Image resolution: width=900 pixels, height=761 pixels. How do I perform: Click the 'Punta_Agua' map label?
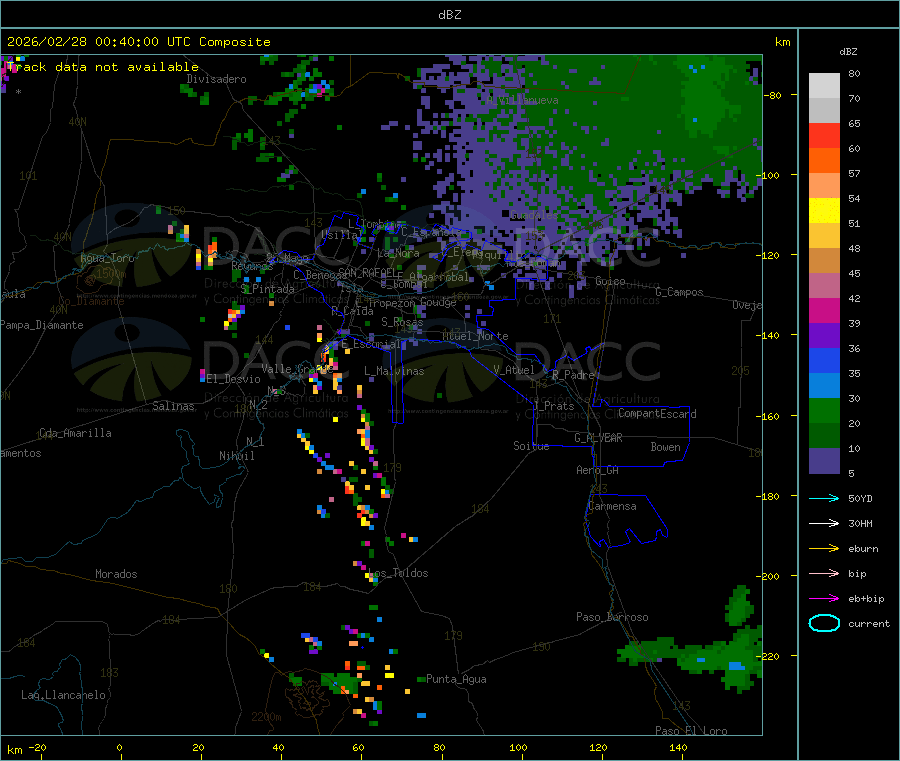coord(456,679)
